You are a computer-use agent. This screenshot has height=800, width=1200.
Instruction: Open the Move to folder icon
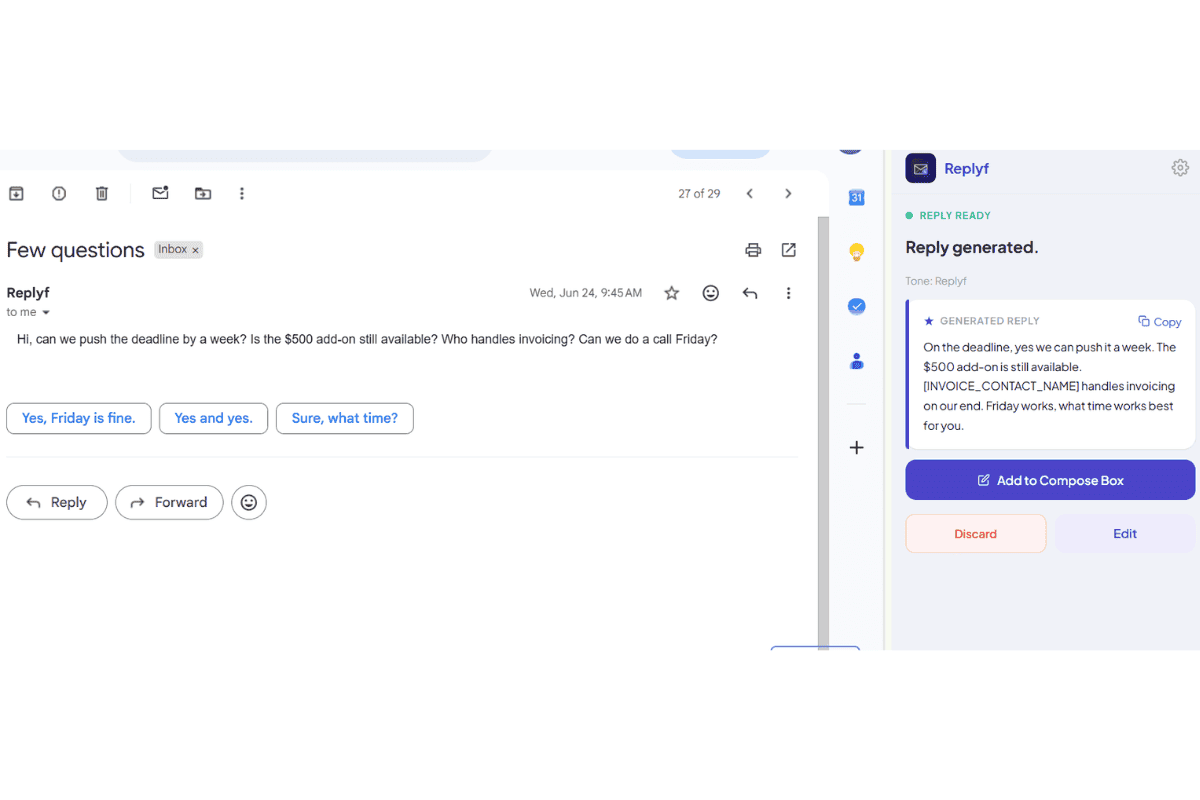203,194
